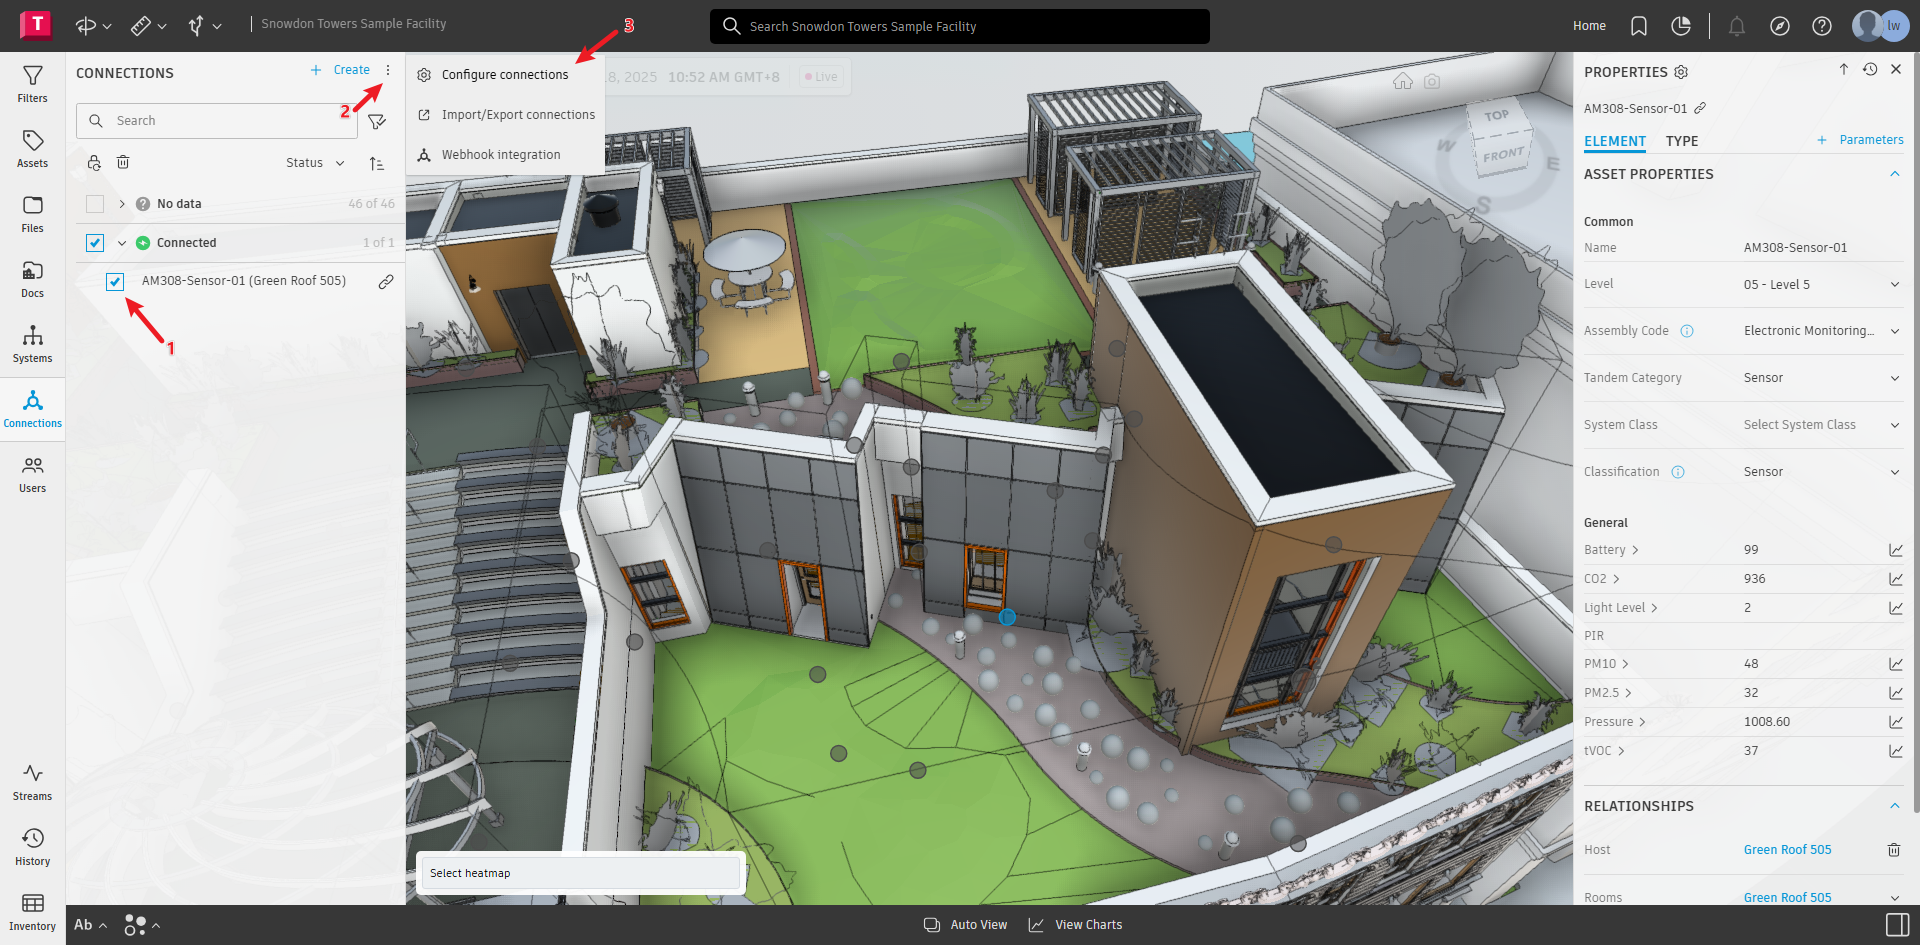The height and width of the screenshot is (945, 1920).
Task: Close the Properties panel
Action: (x=1896, y=69)
